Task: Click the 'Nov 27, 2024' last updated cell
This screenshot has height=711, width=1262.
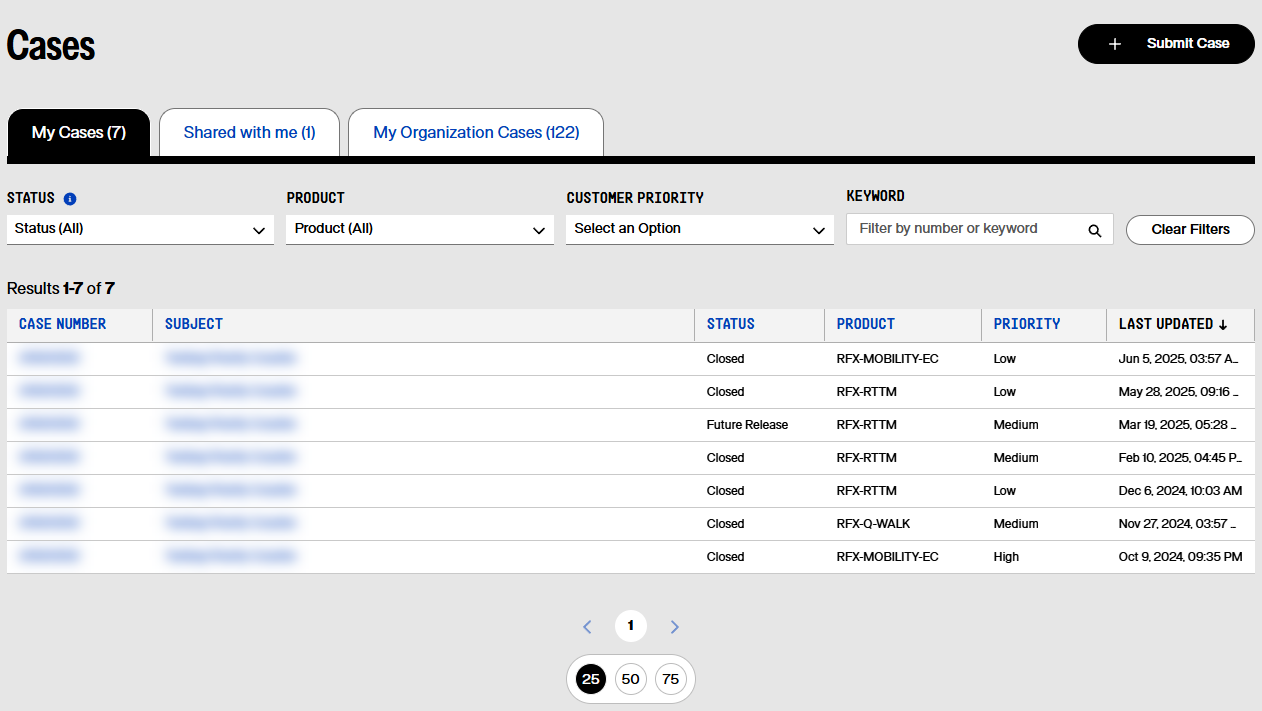Action: pos(1178,524)
